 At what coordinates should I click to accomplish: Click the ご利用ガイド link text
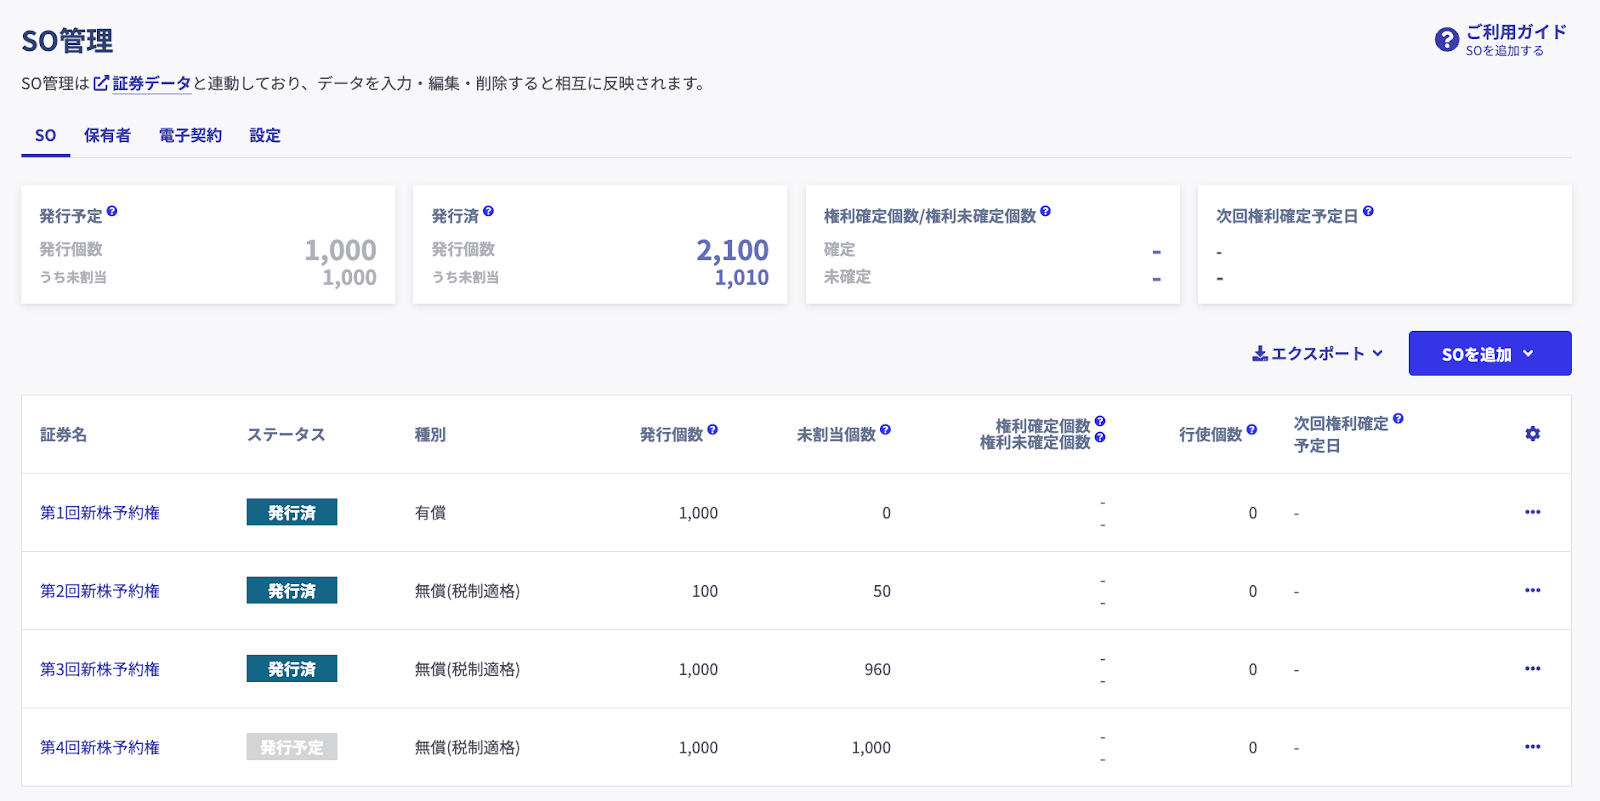[1516, 32]
